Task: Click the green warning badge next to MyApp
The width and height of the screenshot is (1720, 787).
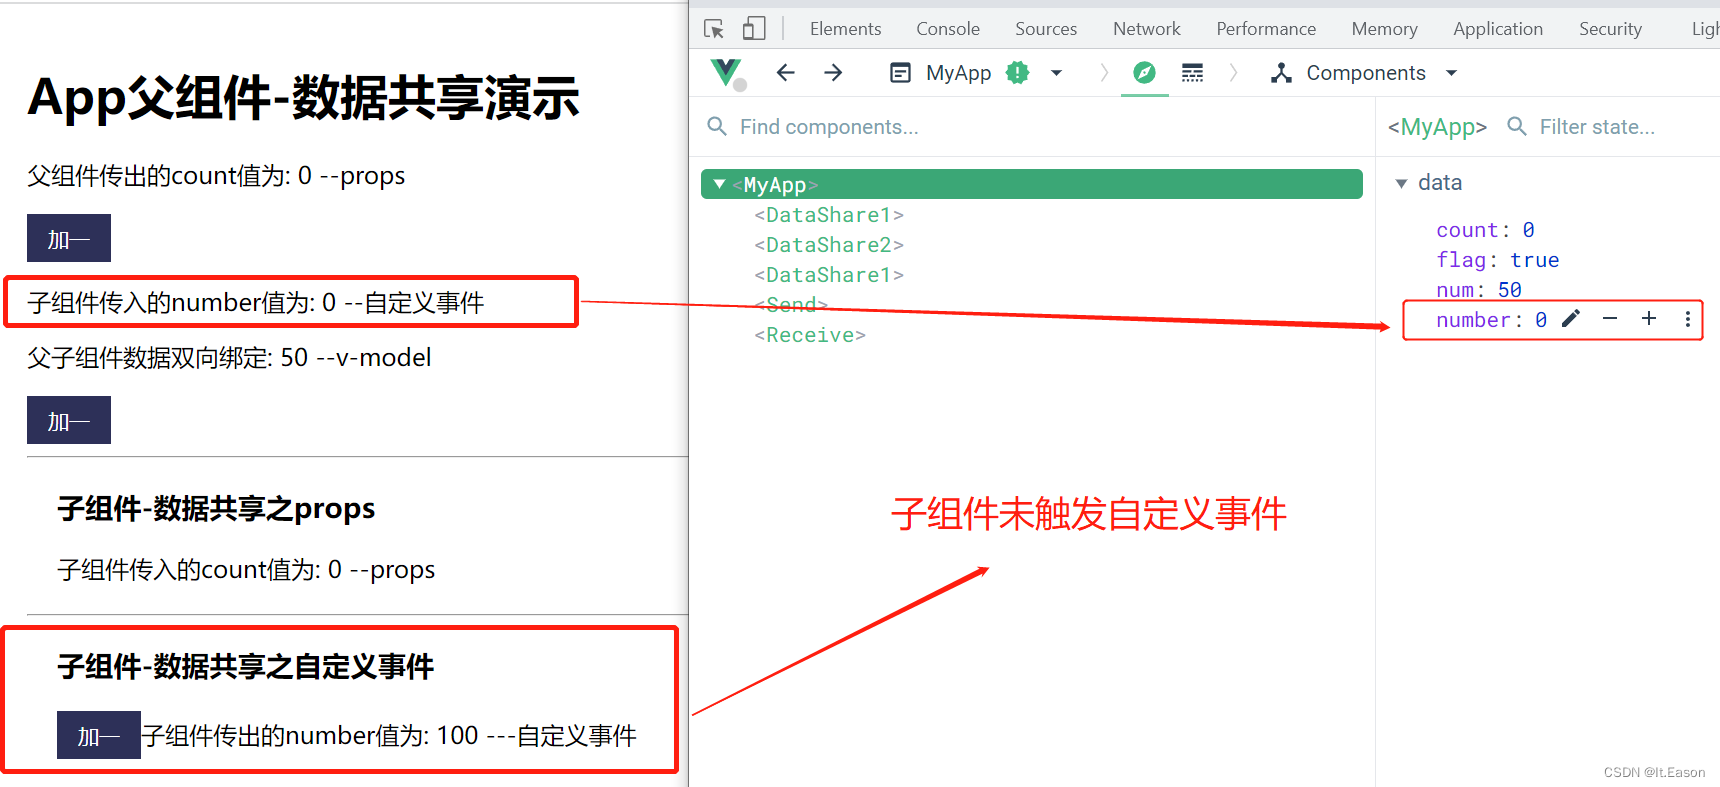Action: 1017,72
